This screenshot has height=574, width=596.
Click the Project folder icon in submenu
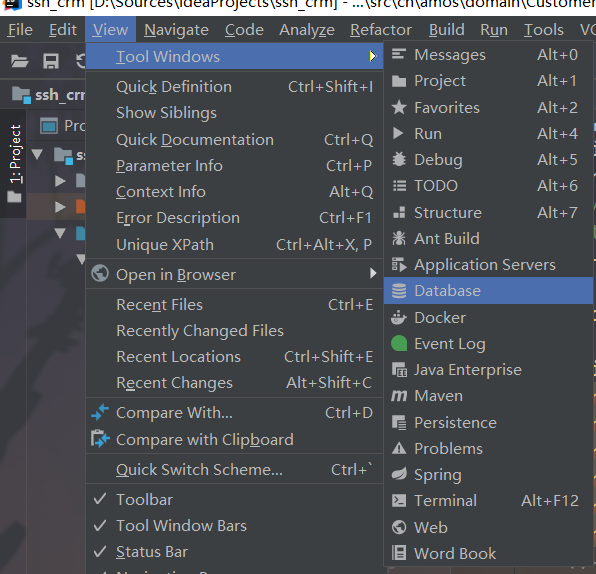[399, 81]
